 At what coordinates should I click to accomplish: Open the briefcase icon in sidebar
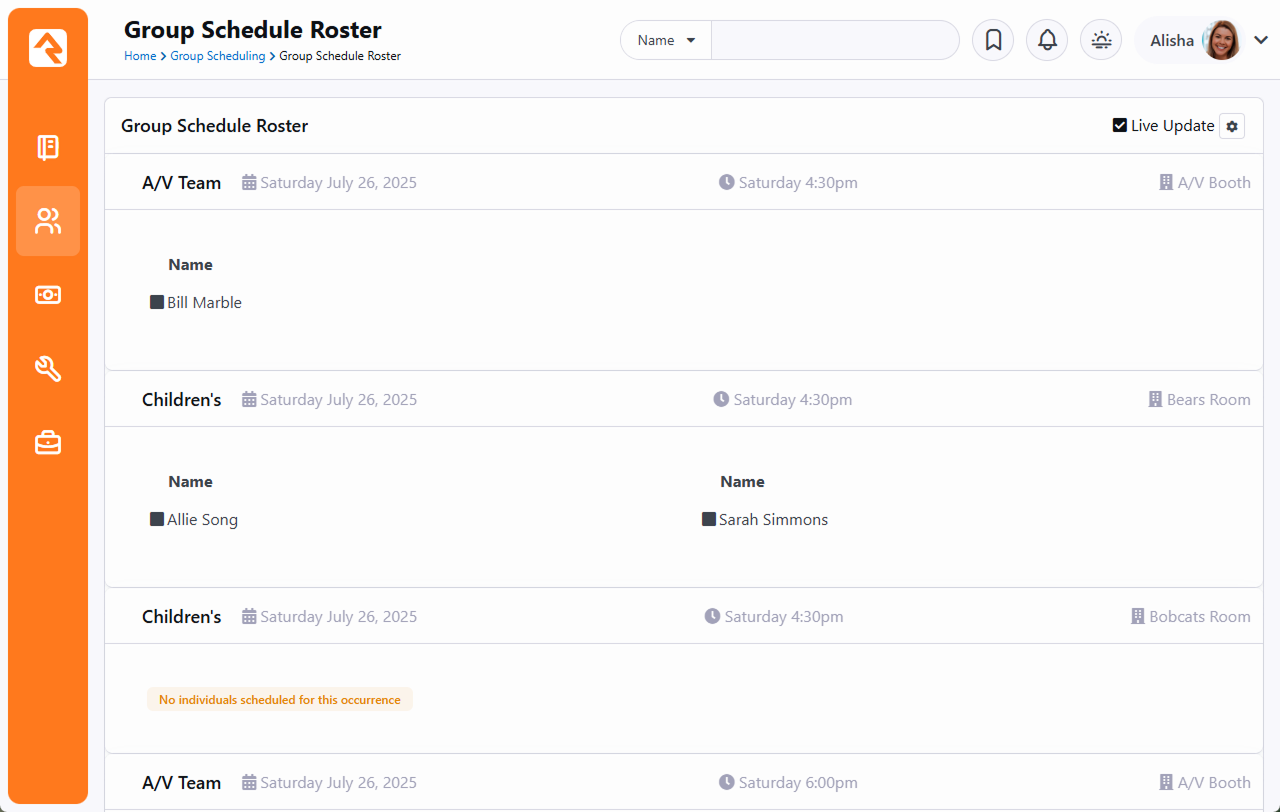(x=48, y=442)
